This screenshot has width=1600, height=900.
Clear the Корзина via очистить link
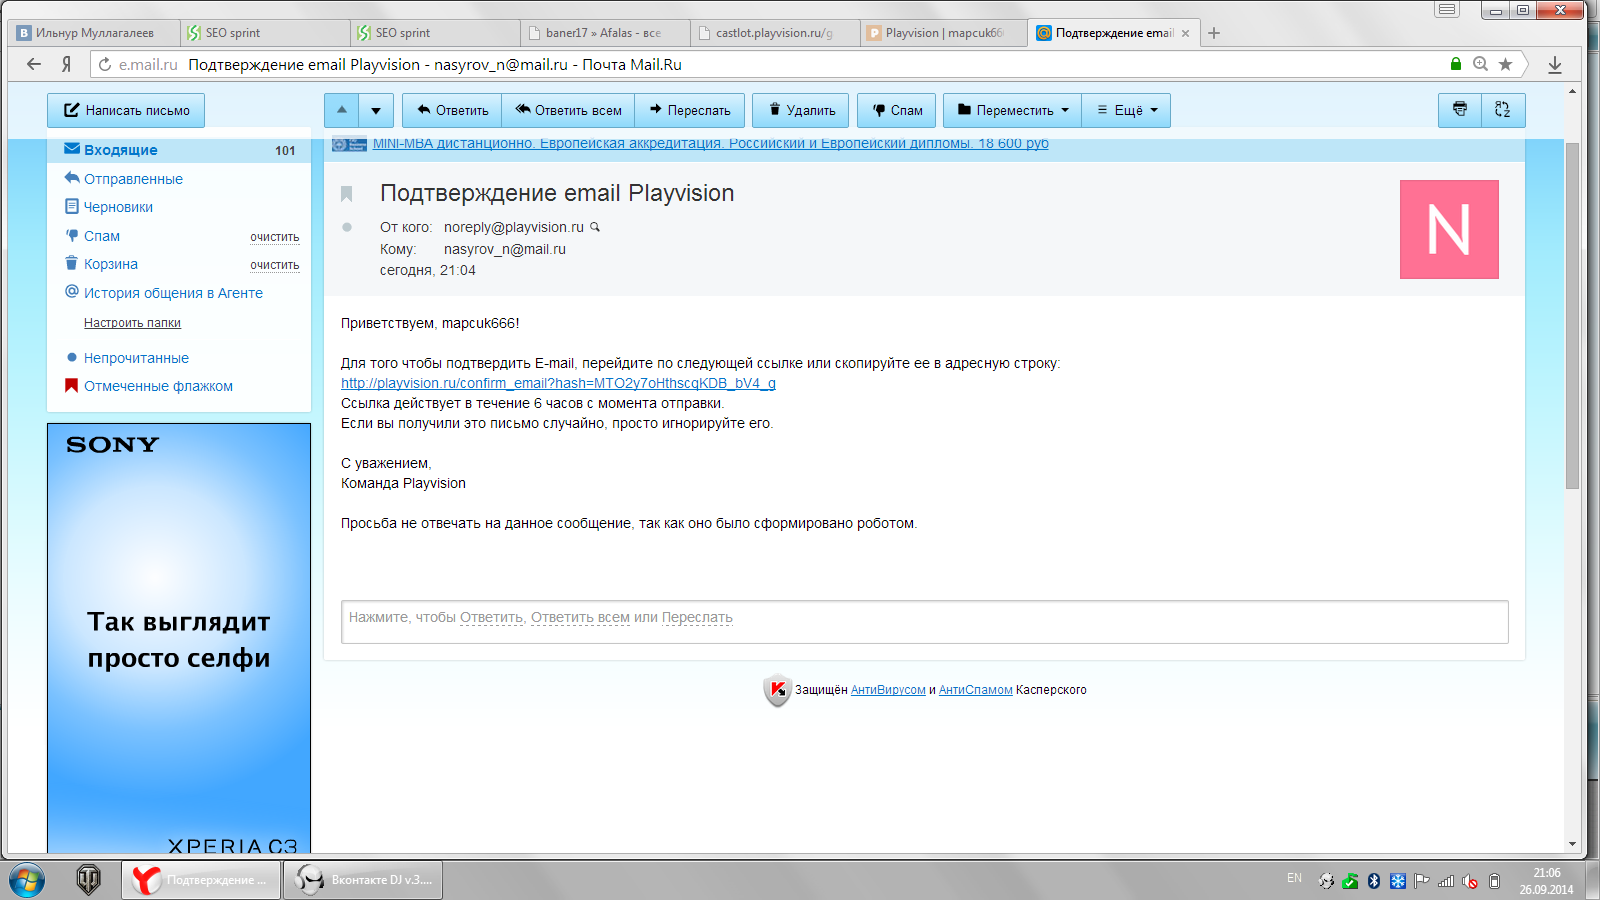coord(275,265)
